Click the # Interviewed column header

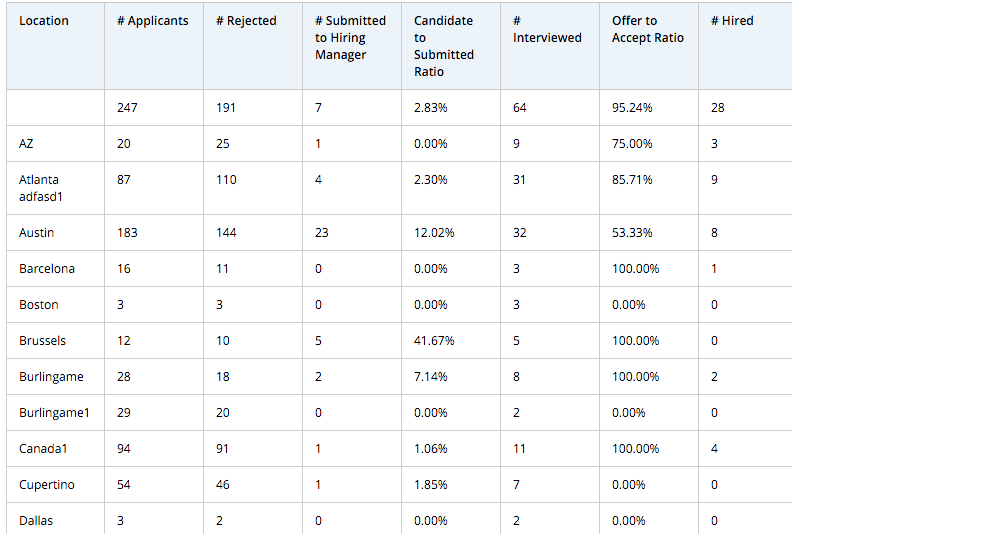click(x=547, y=29)
